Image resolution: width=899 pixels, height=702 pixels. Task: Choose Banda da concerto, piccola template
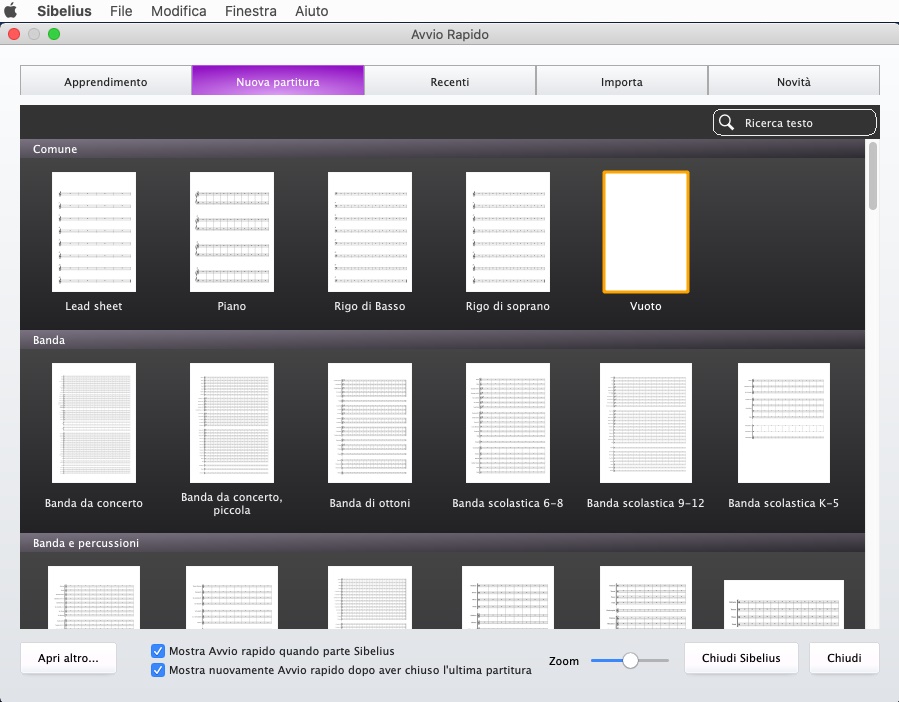click(232, 423)
